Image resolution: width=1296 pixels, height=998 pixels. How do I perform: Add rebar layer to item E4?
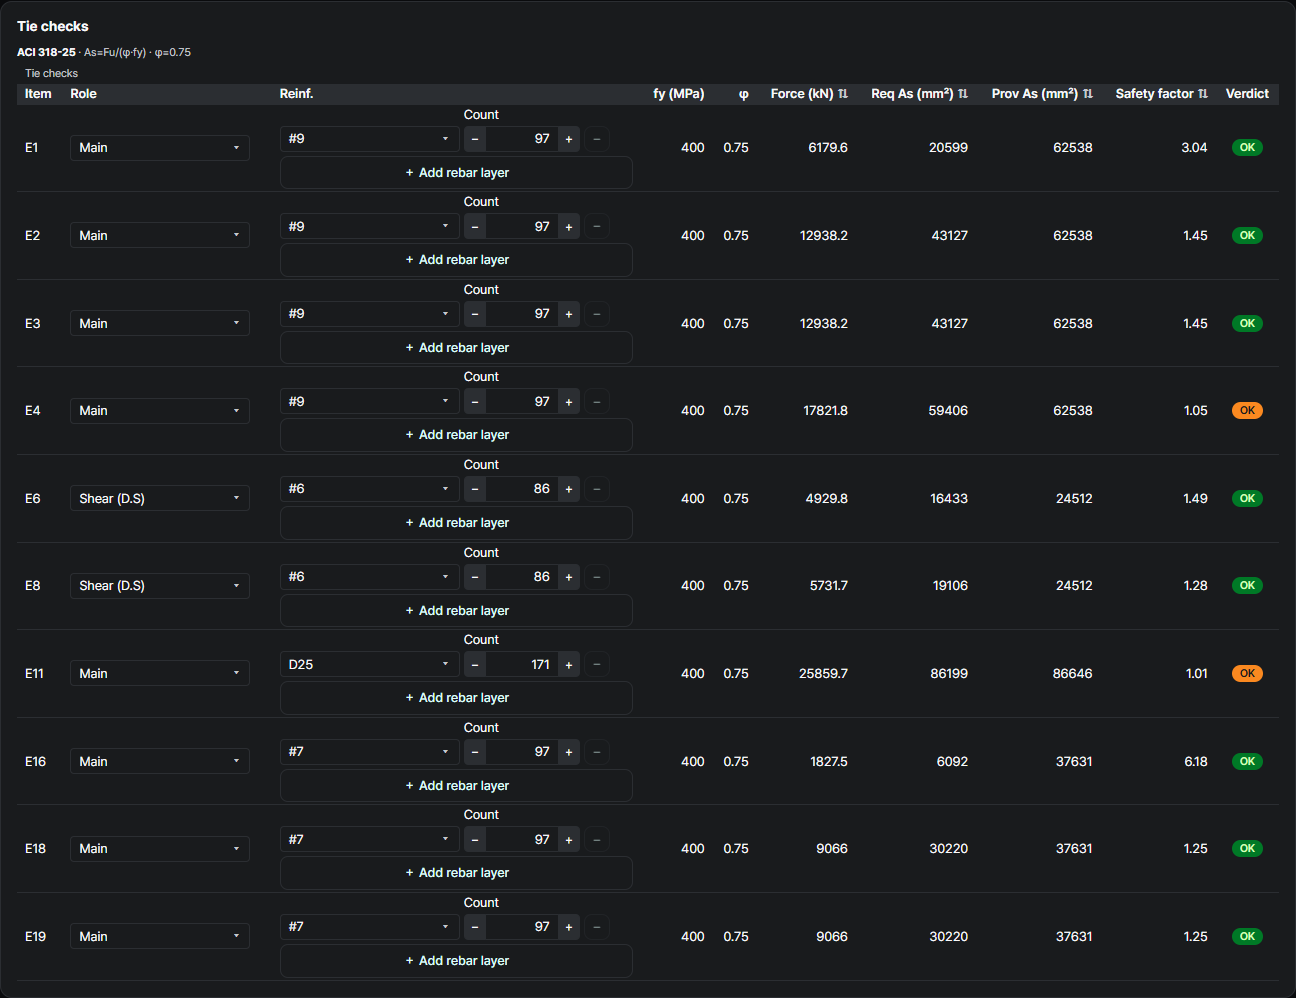point(456,435)
